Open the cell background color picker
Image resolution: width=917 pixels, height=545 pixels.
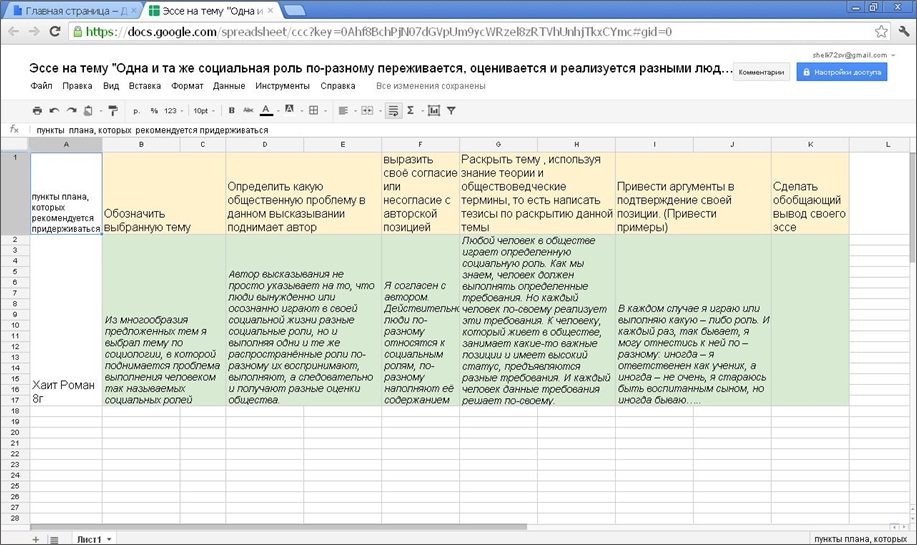pos(289,110)
